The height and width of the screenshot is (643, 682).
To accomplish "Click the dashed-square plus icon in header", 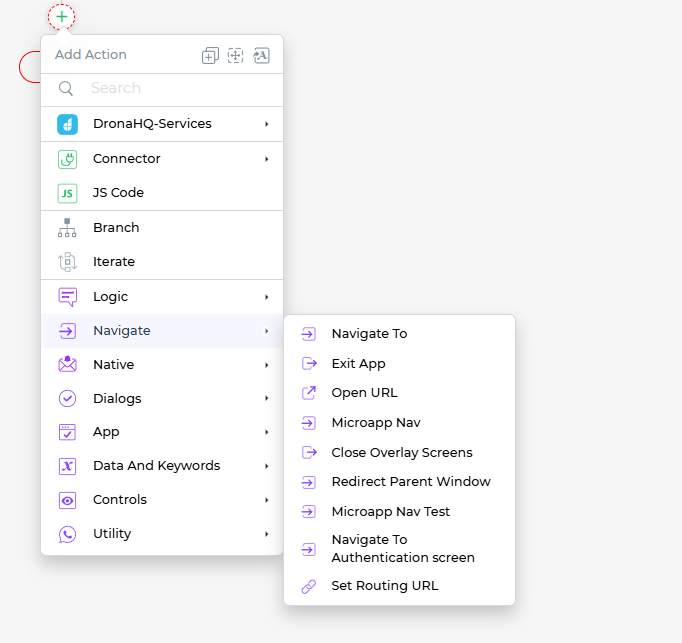I will pyautogui.click(x=235, y=56).
